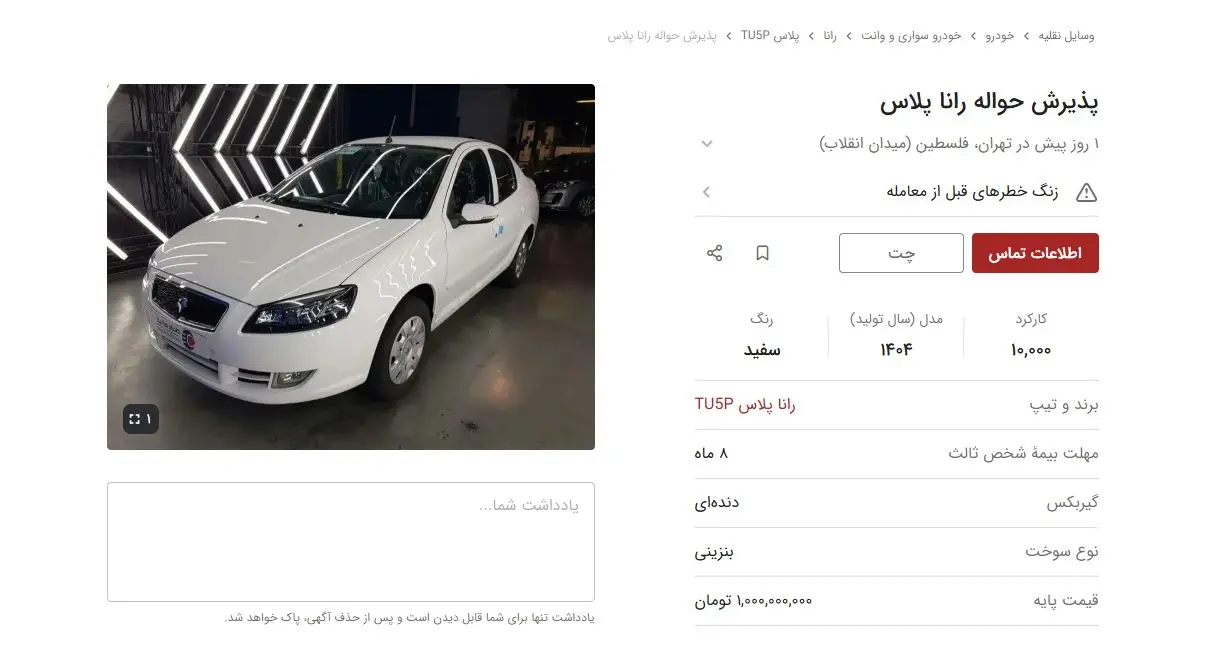This screenshot has width=1218, height=645.
Task: Click the listing title پذیرش حواله رانا پلاس
Action: click(x=989, y=102)
